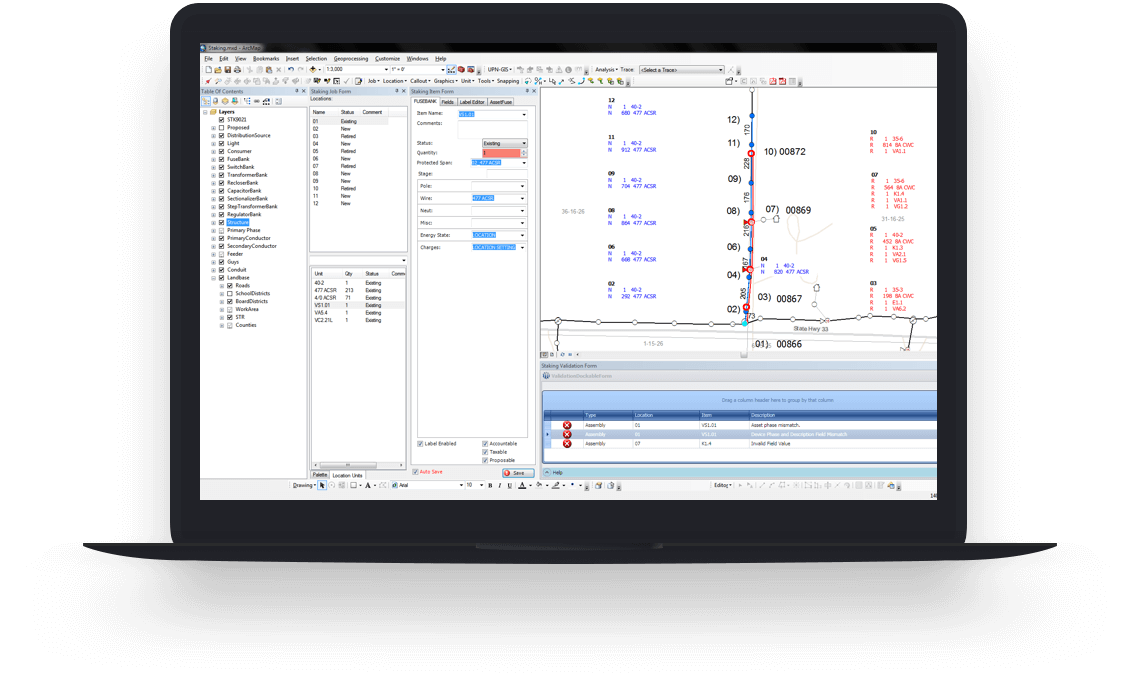This screenshot has width=1137, height=673.
Task: Collapse the Landbase group
Action: click(213, 278)
